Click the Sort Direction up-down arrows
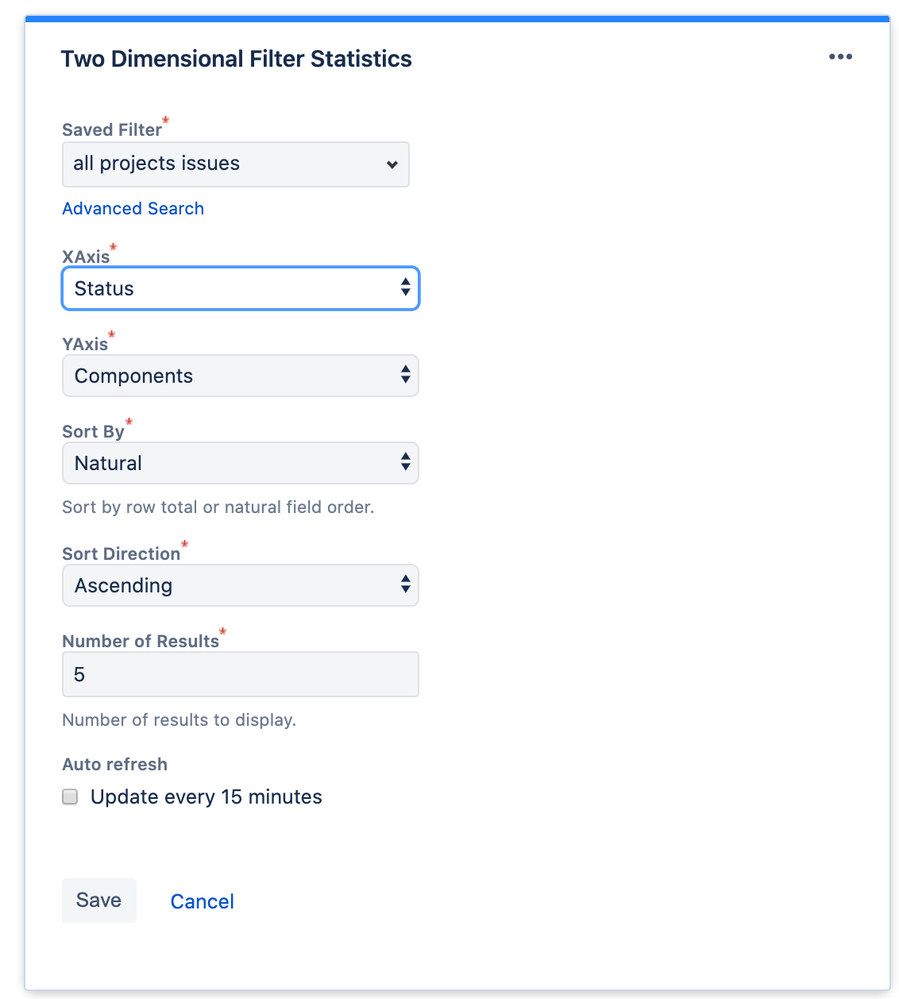Screen dimensions: 899x999 (x=405, y=585)
